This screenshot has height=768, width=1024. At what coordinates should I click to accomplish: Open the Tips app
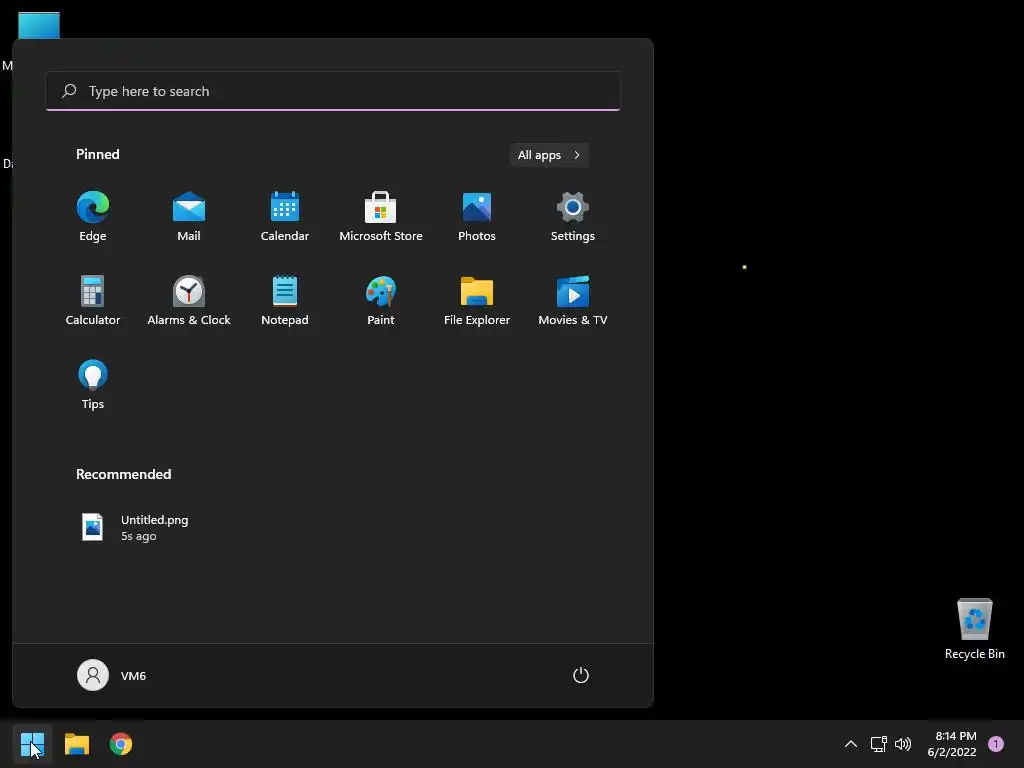(x=93, y=385)
